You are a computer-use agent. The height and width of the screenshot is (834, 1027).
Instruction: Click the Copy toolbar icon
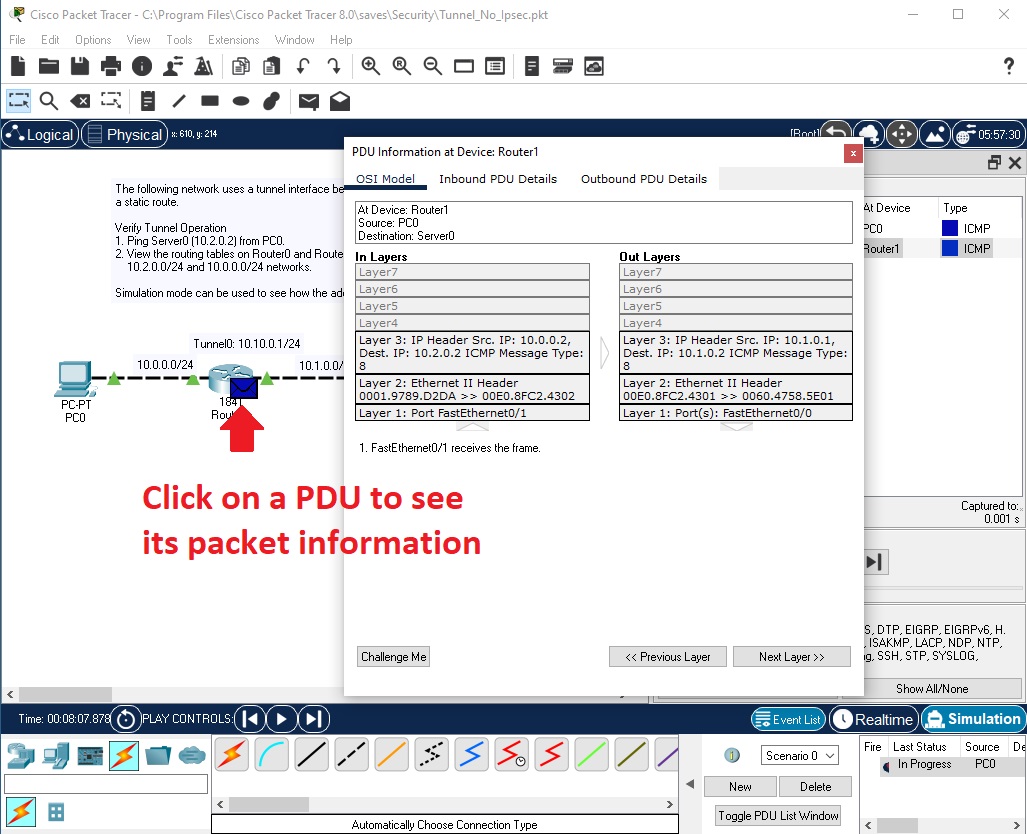[241, 66]
